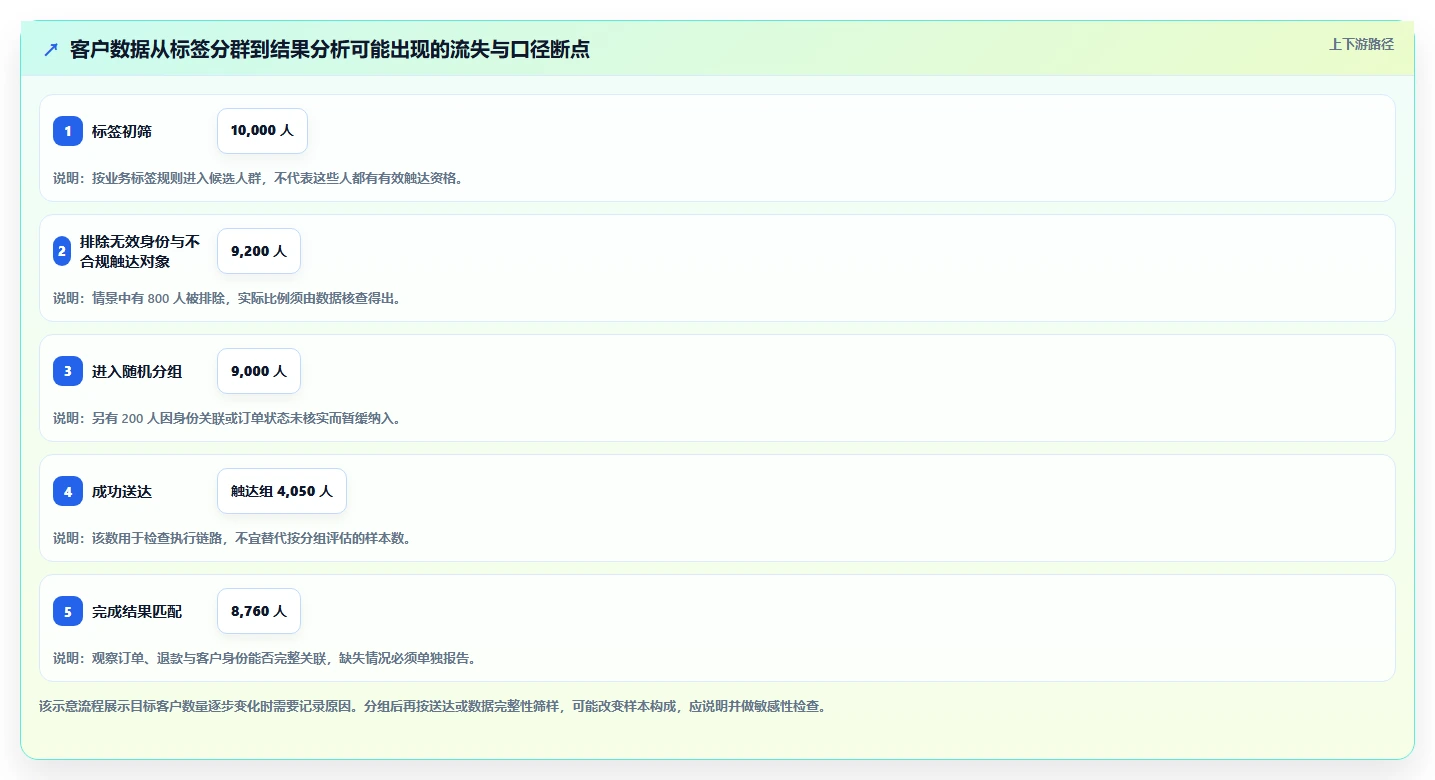Select the 标签初筛 step label
1435x780 pixels.
tap(122, 131)
